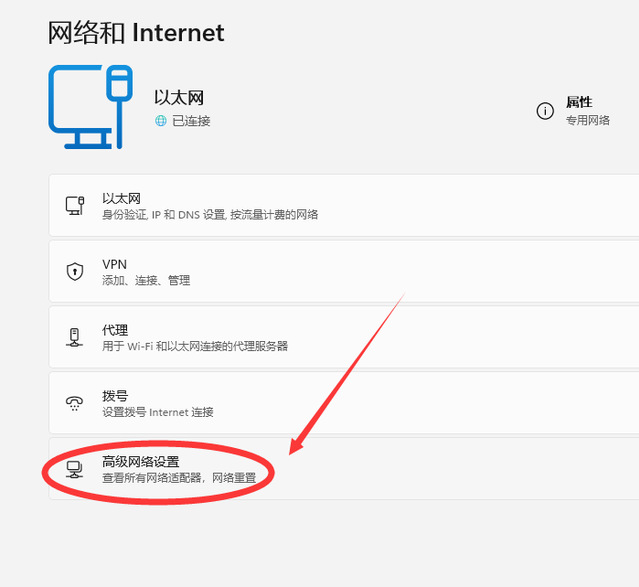Open 高级网络设置 row title
Screen dimensions: 639x587
141,462
